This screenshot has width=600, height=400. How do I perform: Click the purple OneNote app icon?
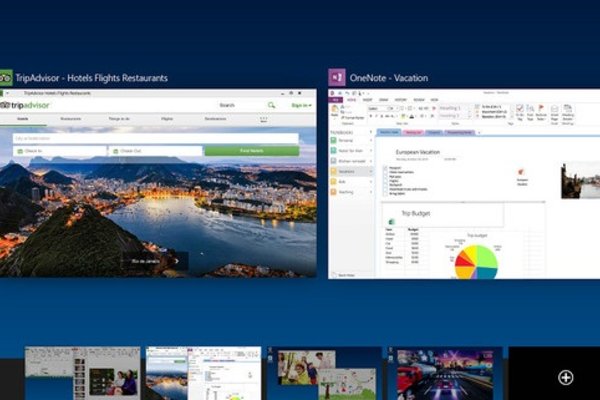[337, 78]
